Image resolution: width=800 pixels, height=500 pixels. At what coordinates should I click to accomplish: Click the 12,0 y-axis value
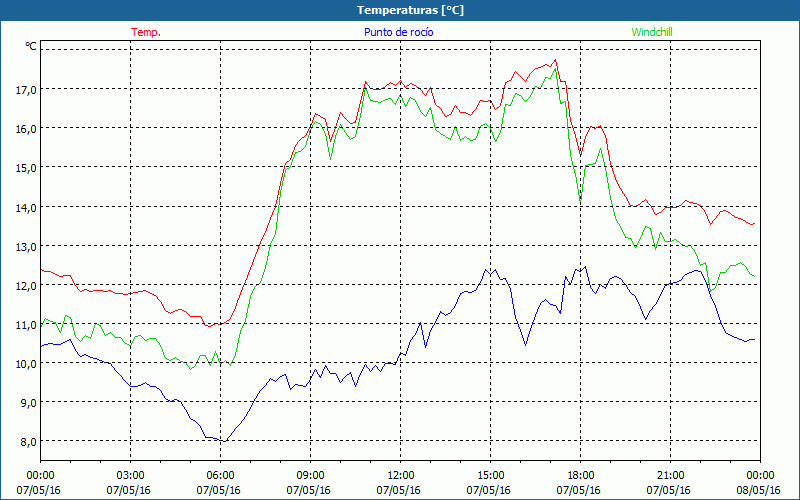point(27,285)
